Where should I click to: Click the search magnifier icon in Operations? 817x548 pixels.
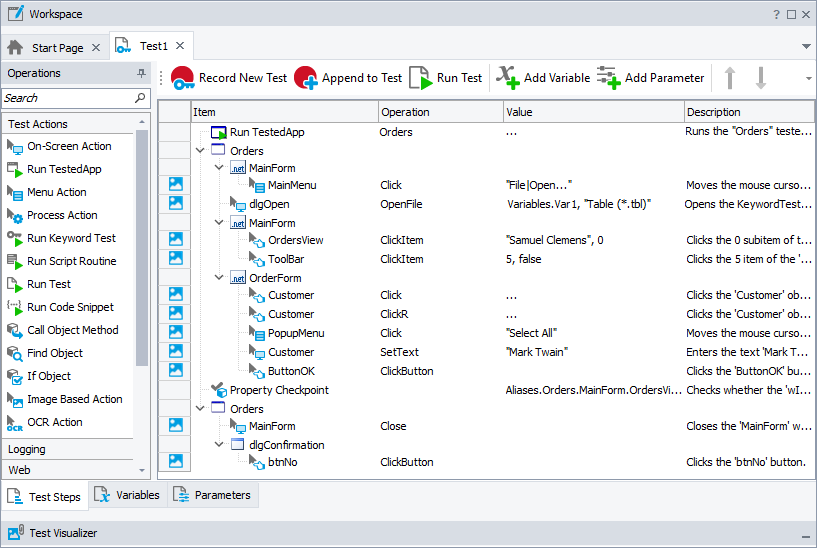(x=140, y=98)
